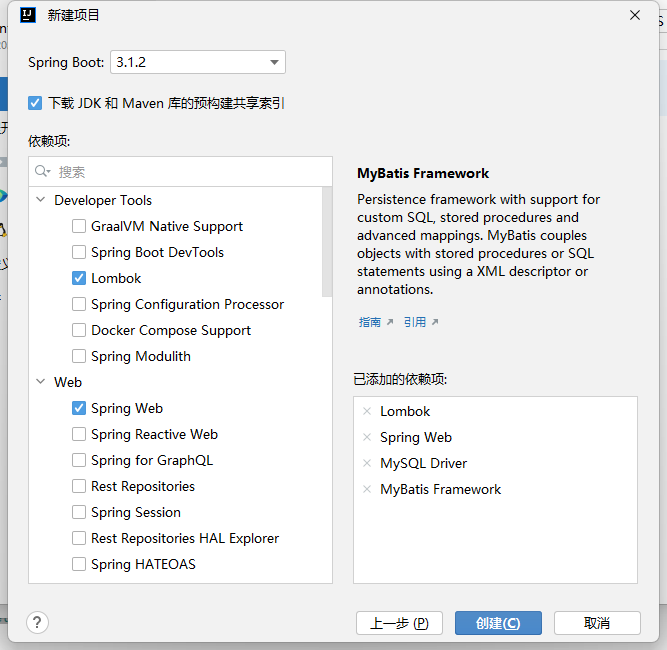
Task: Select MyBatis Framework in added list
Action: click(x=441, y=489)
